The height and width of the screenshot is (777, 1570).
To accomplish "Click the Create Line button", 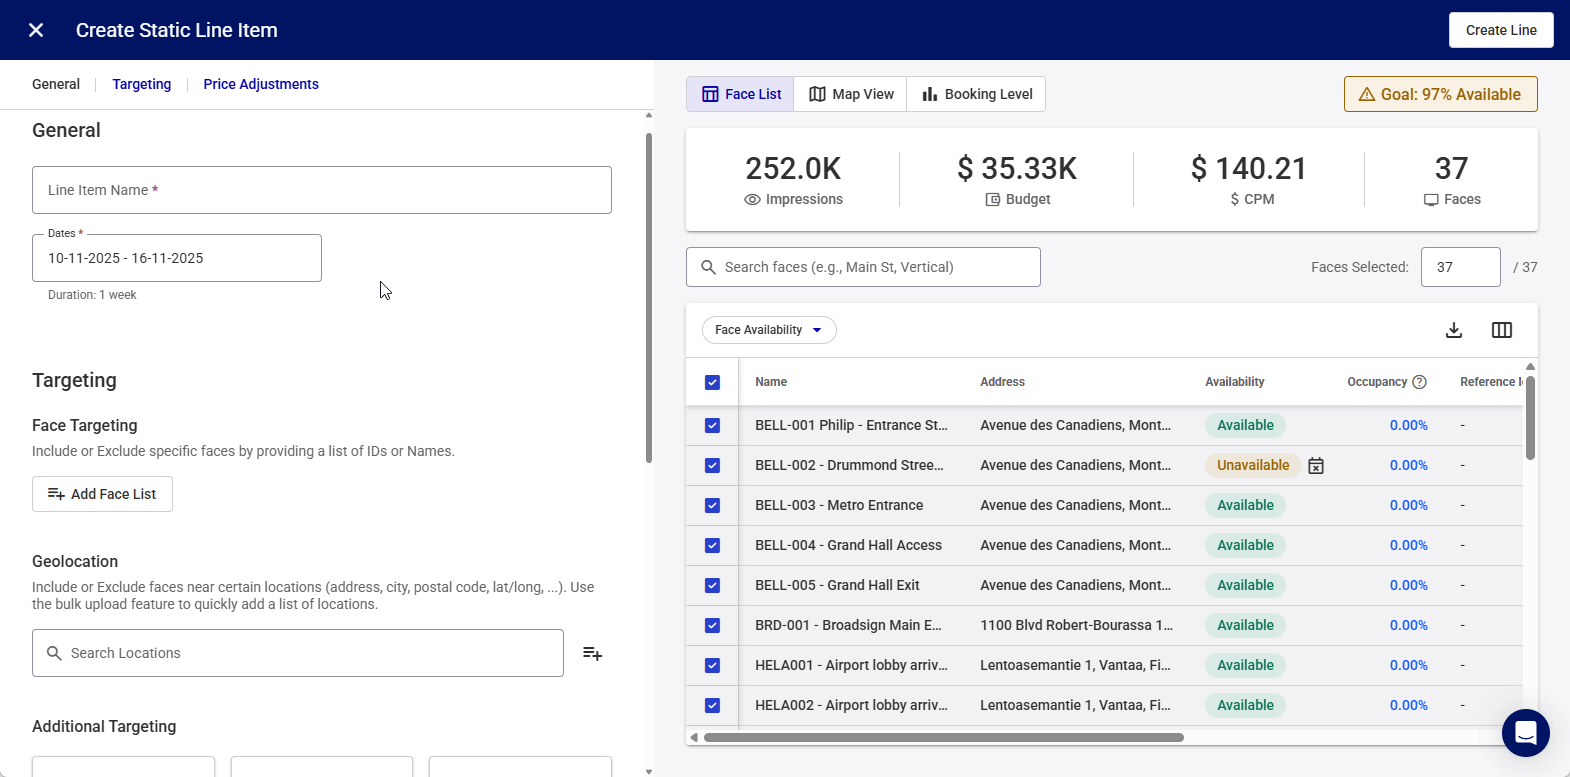I will point(1500,30).
